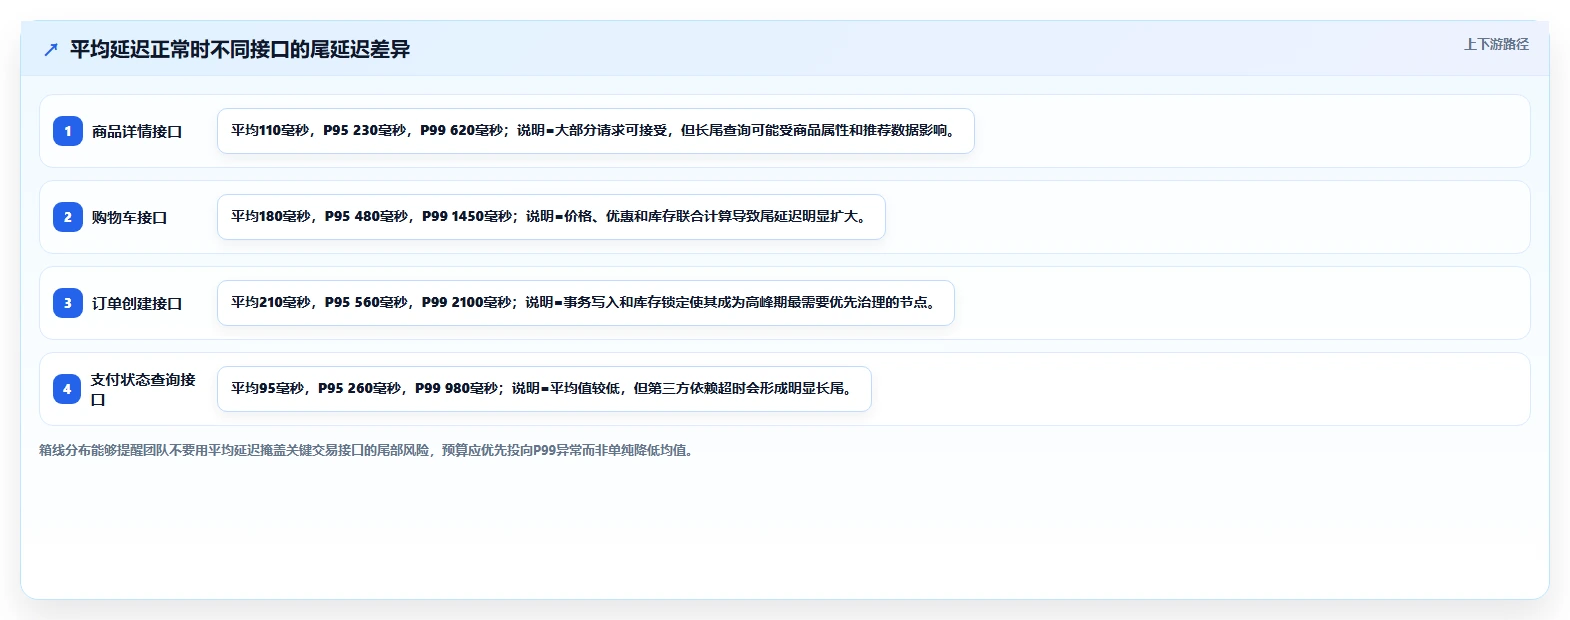Open the 平均95毫秒 P99 980毫秒 detail box
Screen dimensions: 1570x620
(544, 389)
